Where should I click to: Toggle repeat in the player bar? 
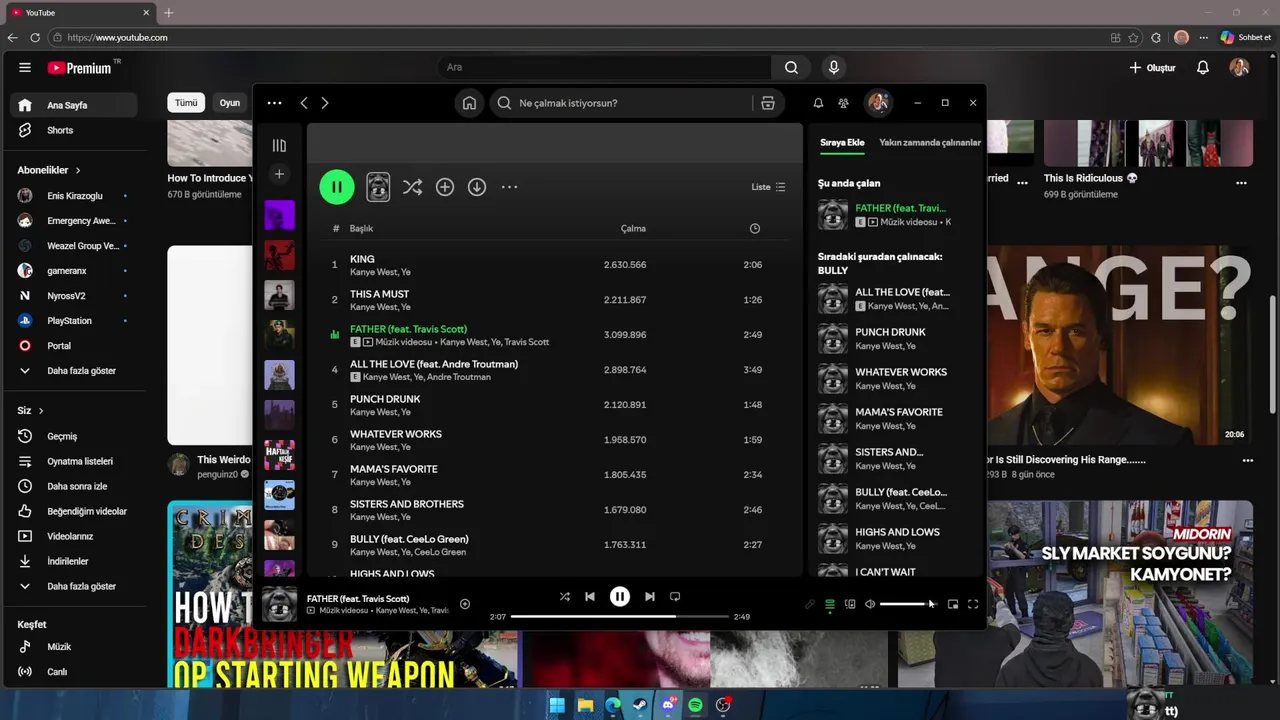point(675,597)
